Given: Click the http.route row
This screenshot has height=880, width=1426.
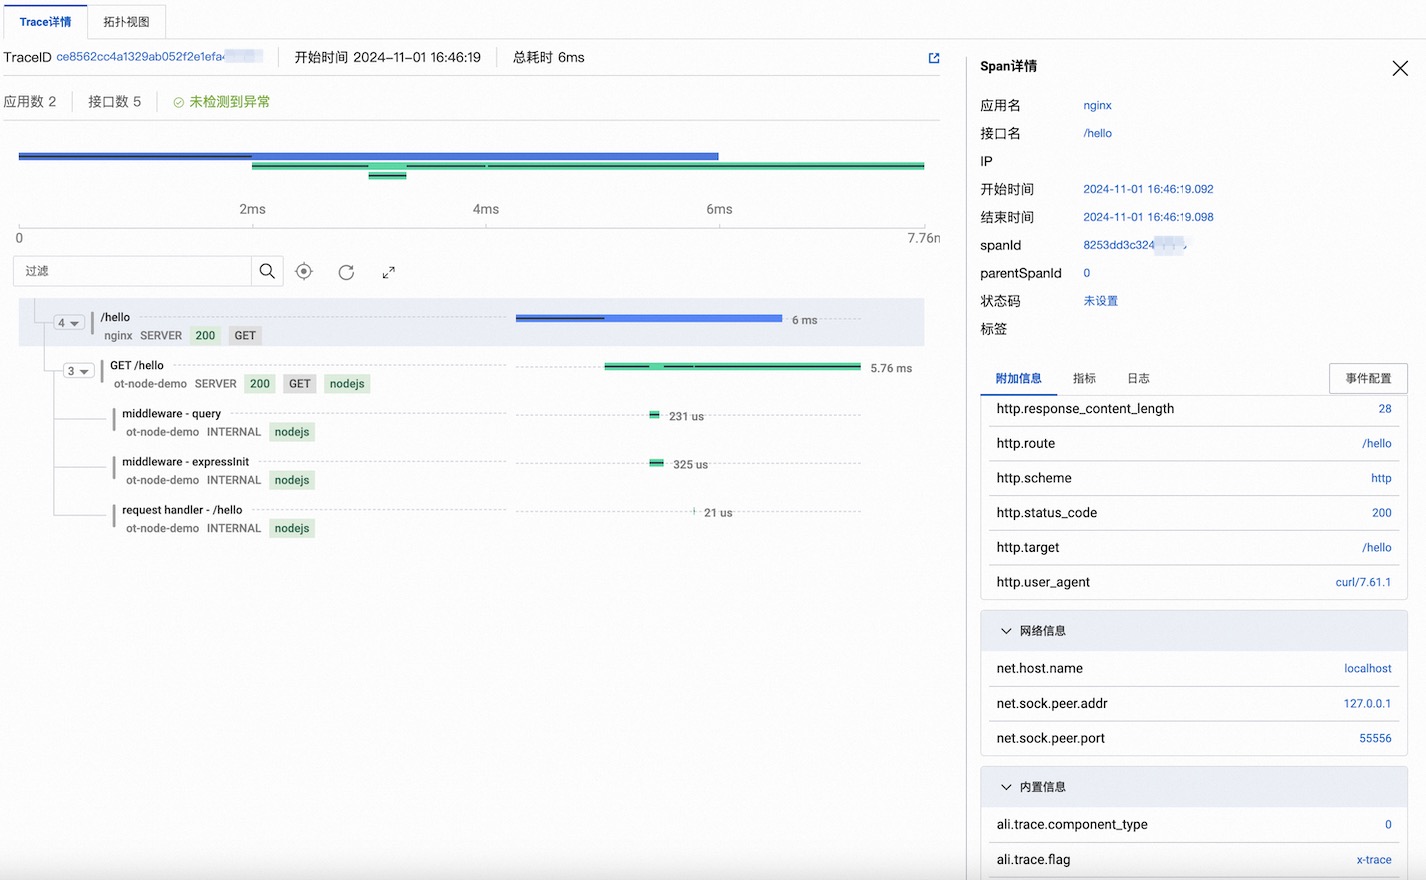Looking at the screenshot, I should [1194, 444].
